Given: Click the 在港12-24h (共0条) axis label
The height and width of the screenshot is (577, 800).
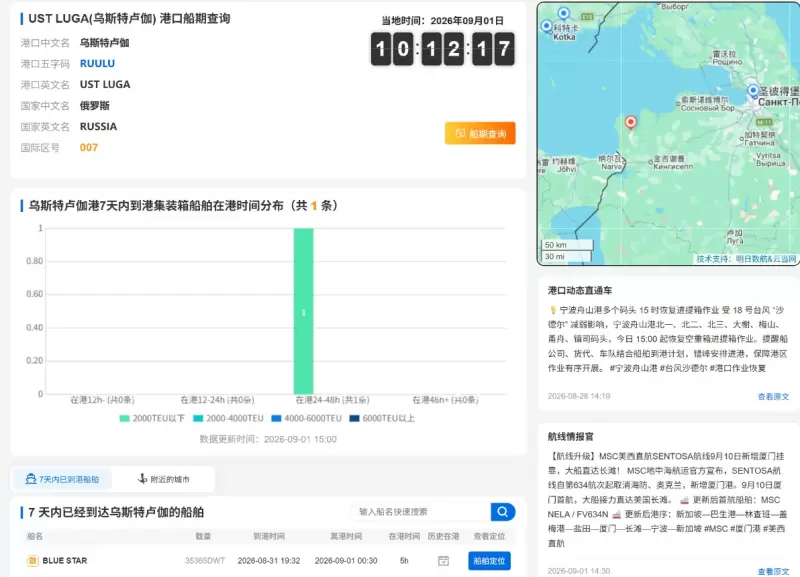Looking at the screenshot, I should coord(217,399).
